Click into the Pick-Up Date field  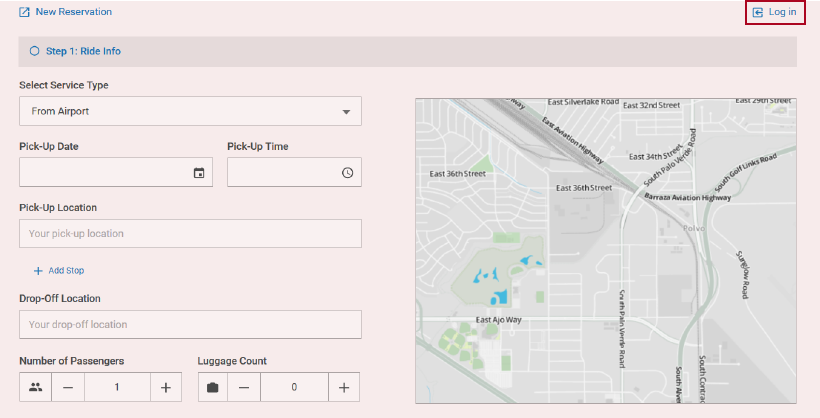(116, 172)
